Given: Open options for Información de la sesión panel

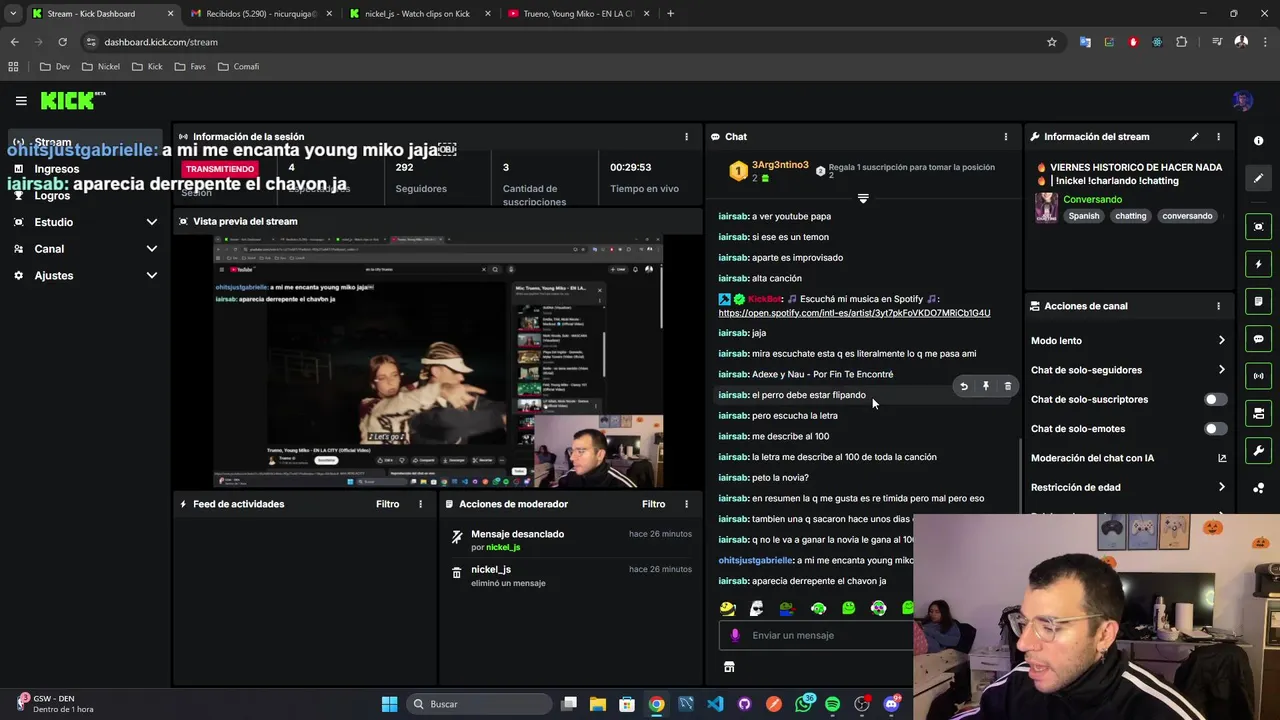Looking at the screenshot, I should [686, 137].
